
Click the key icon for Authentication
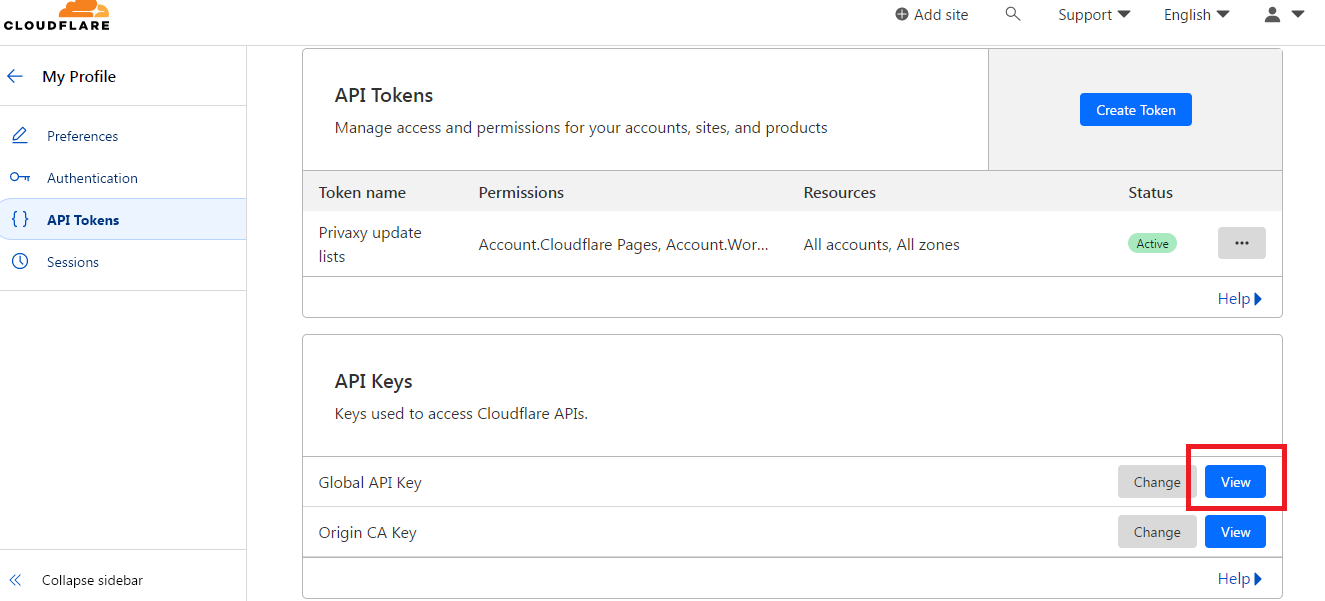20,177
